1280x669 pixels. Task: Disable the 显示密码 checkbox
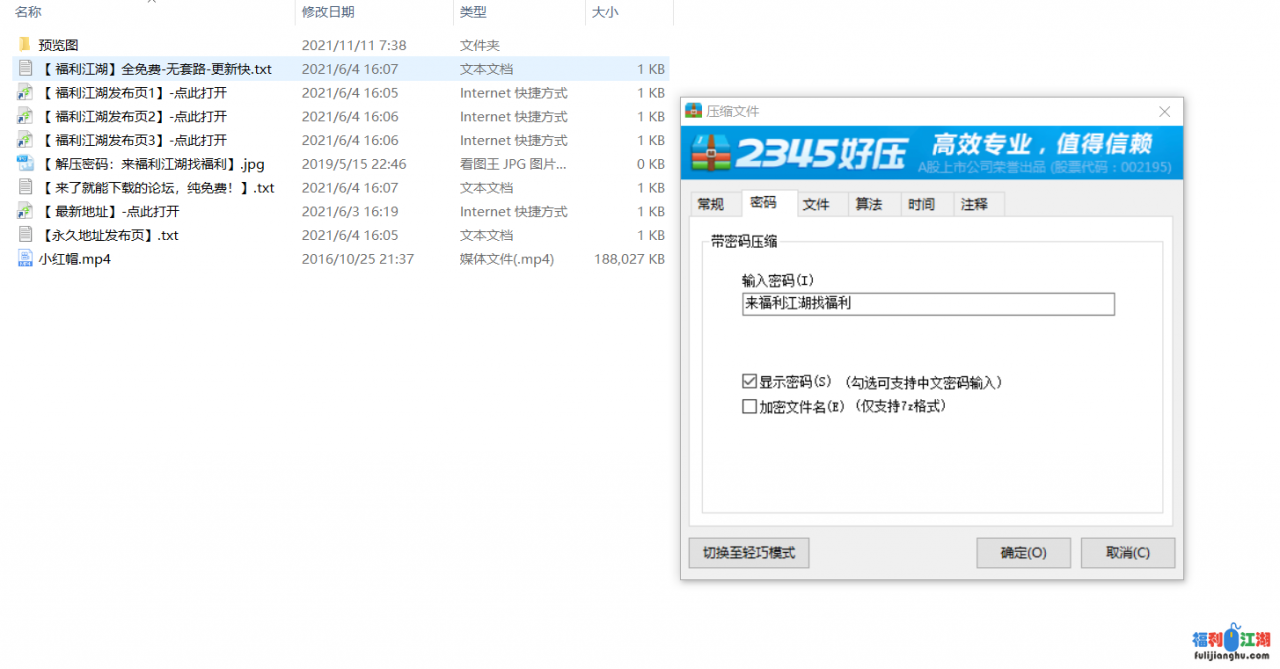(x=749, y=380)
